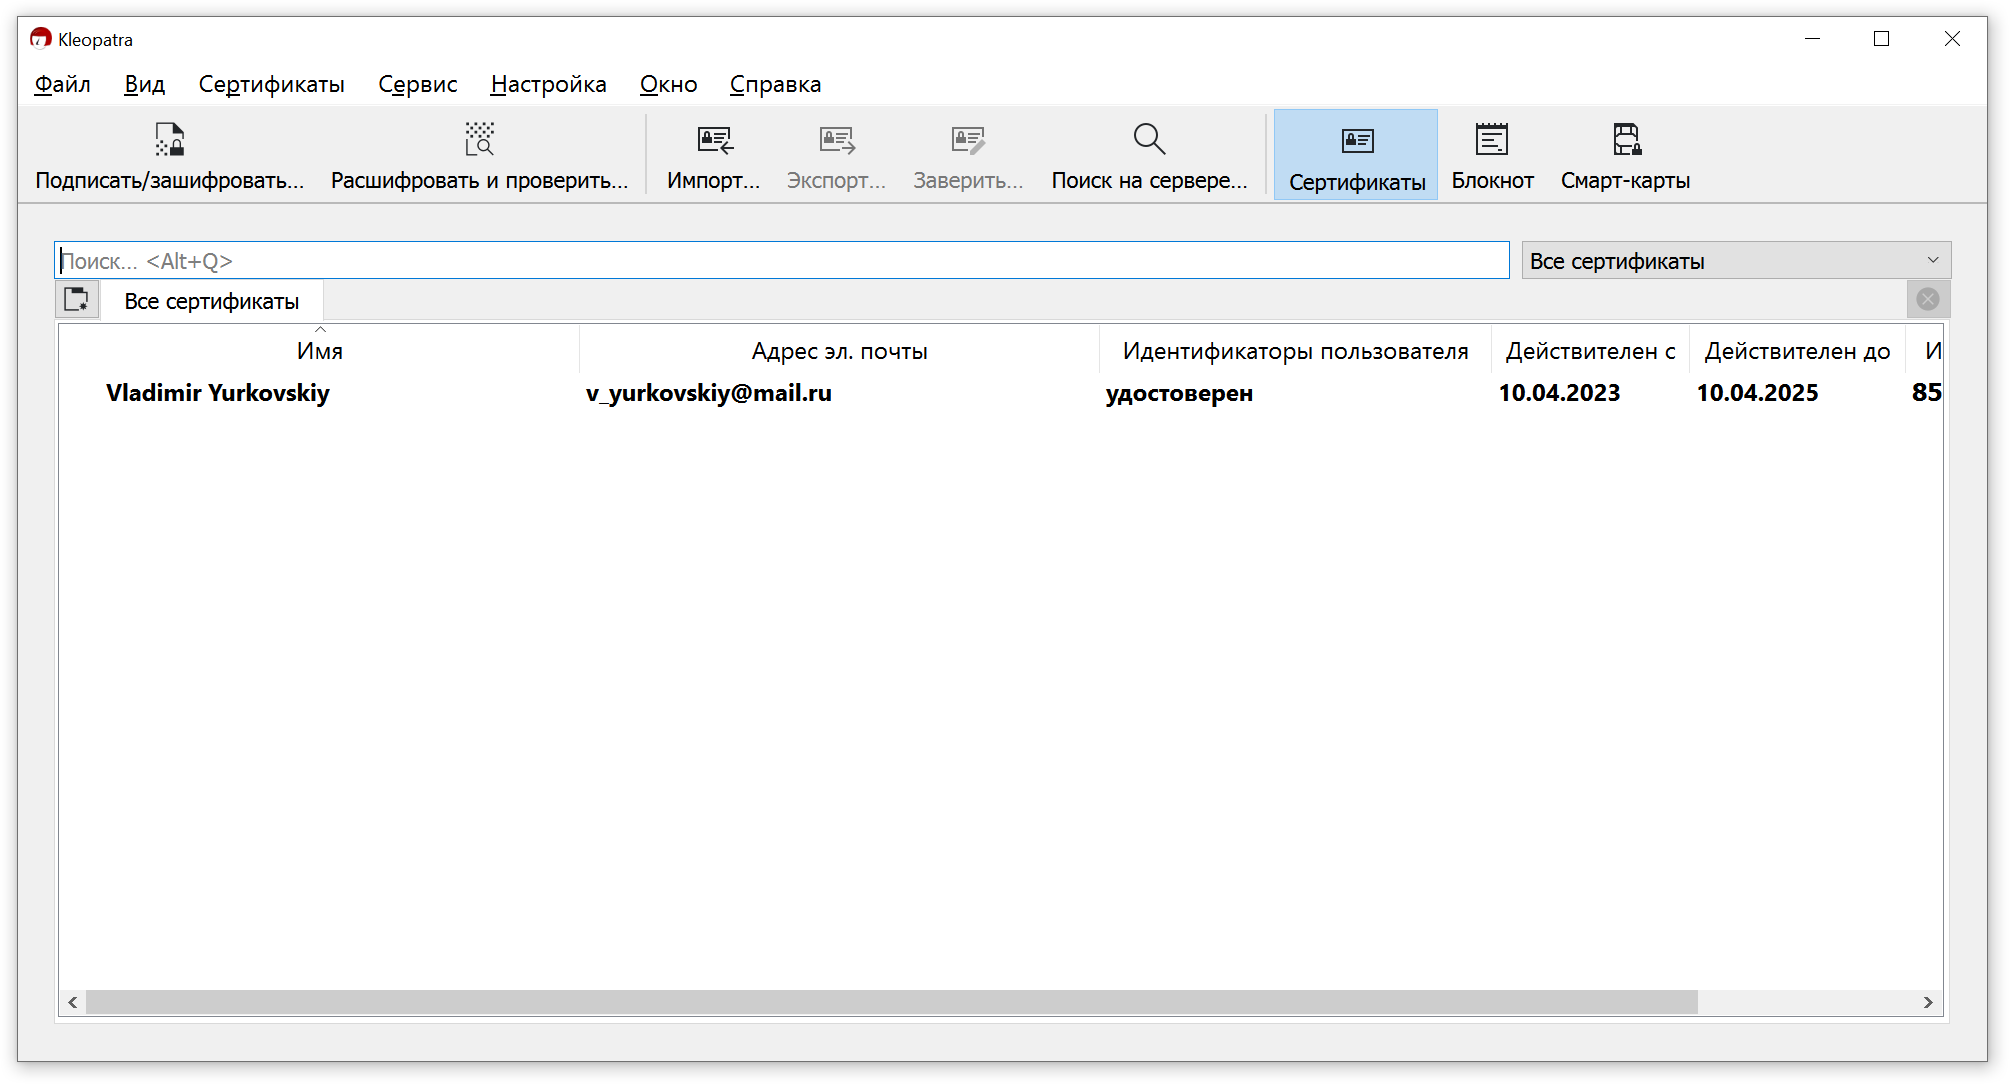Click the v_yurkovskiy@mail.ru email cell
Image resolution: width=2009 pixels, height=1084 pixels.
(709, 393)
